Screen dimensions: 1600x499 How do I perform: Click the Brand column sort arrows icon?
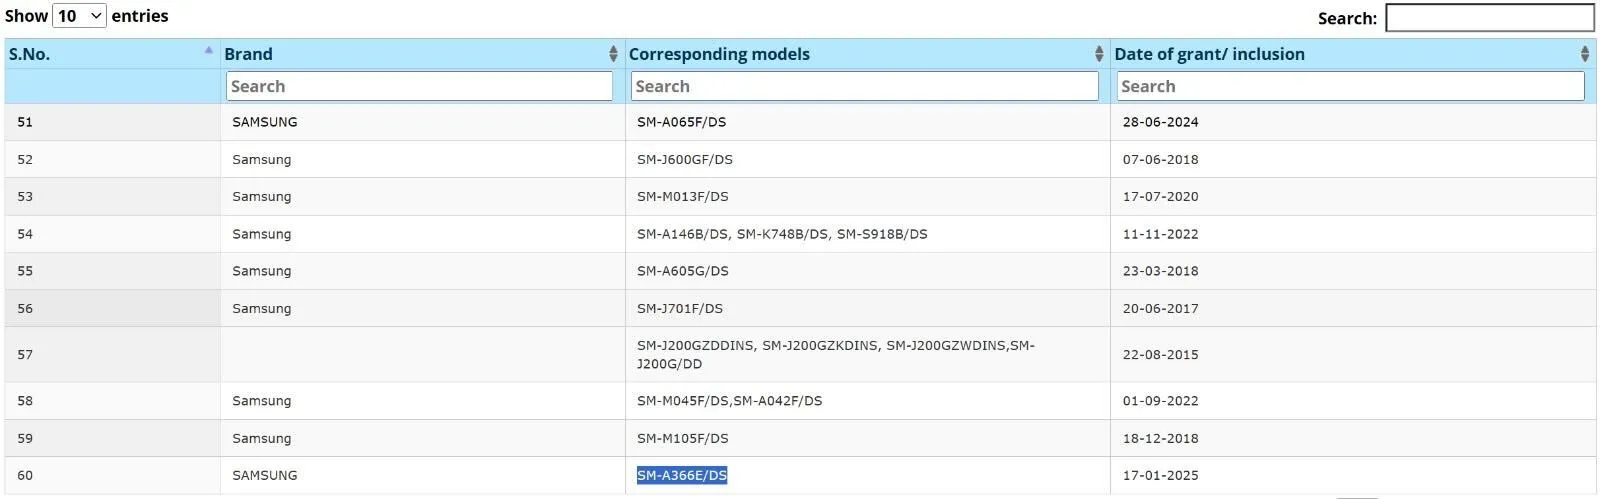[613, 54]
